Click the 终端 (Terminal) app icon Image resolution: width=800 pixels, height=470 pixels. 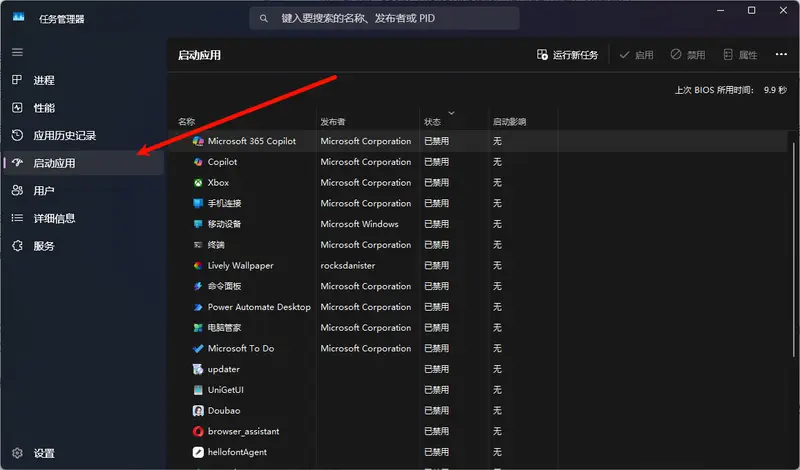(x=198, y=245)
